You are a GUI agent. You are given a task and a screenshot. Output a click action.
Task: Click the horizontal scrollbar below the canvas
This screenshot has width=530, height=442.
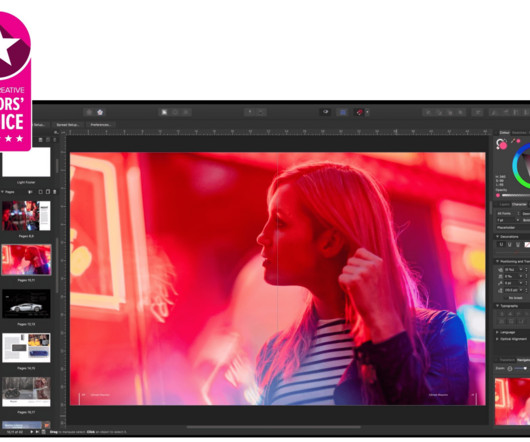[274, 427]
